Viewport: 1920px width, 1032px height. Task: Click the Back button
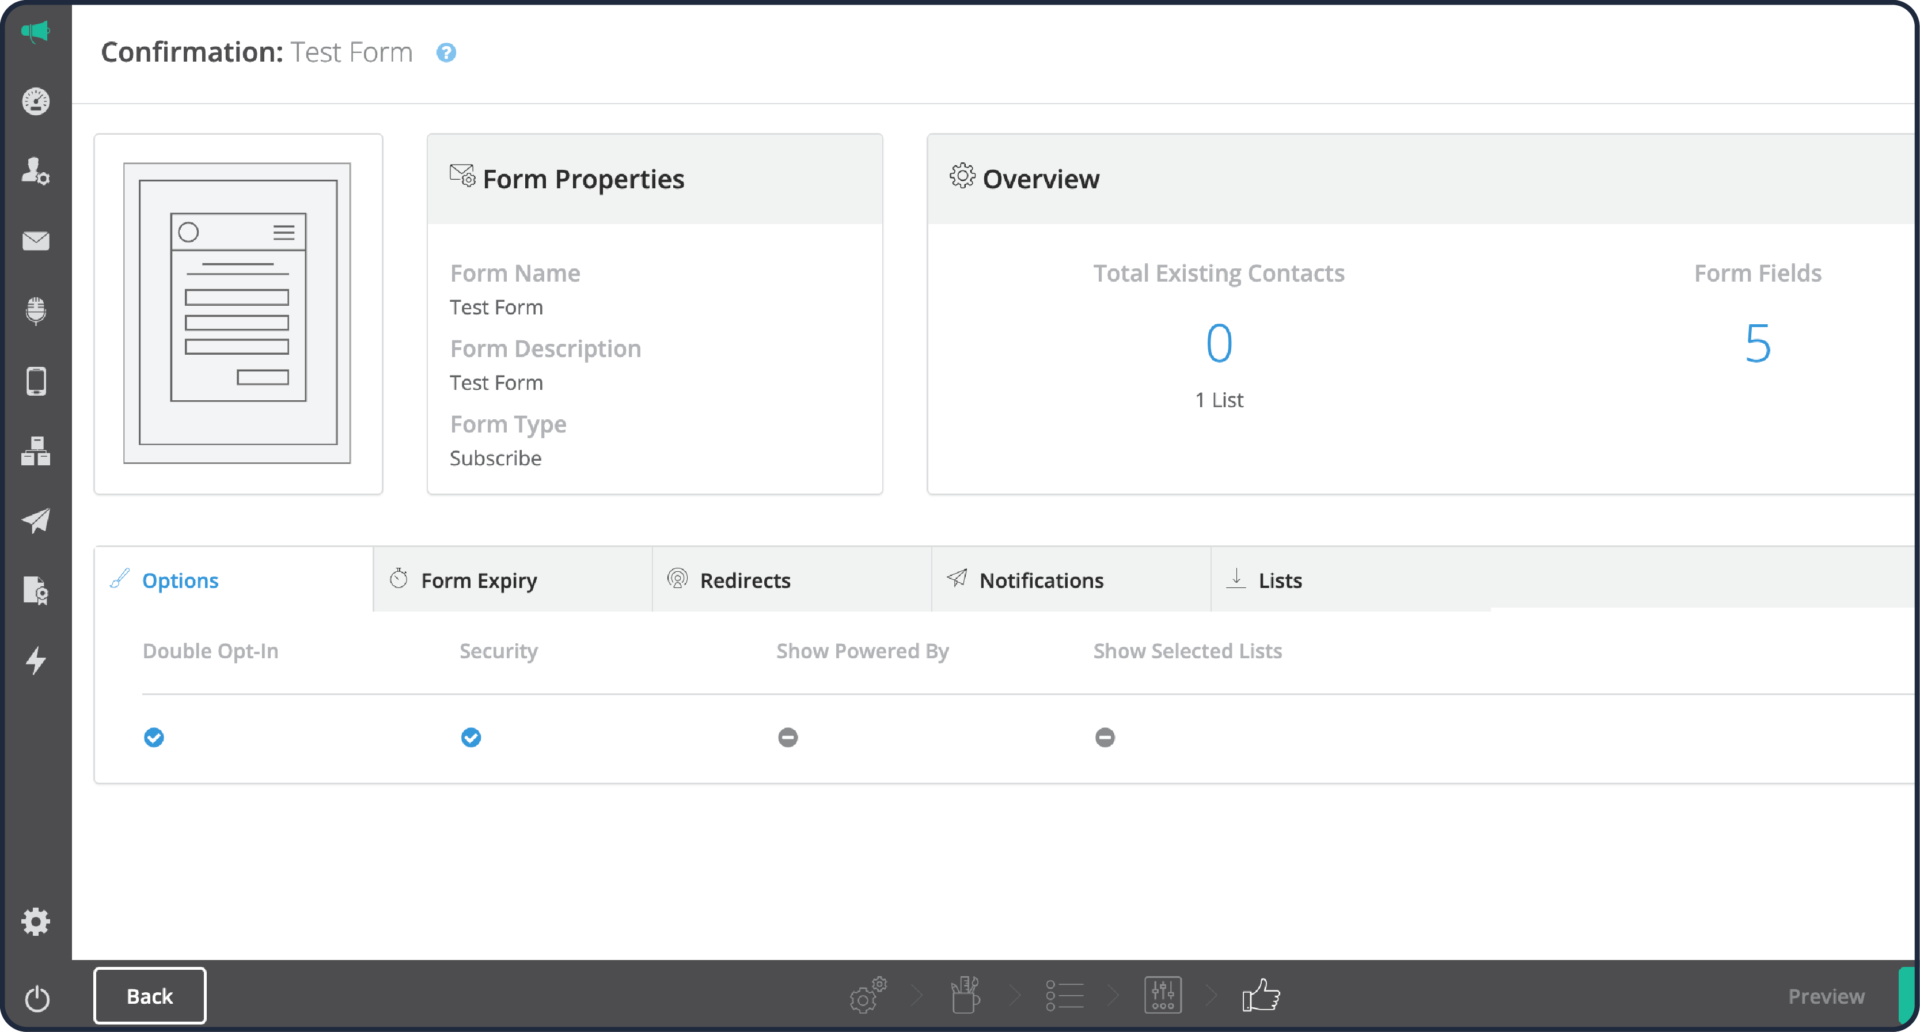coord(149,995)
